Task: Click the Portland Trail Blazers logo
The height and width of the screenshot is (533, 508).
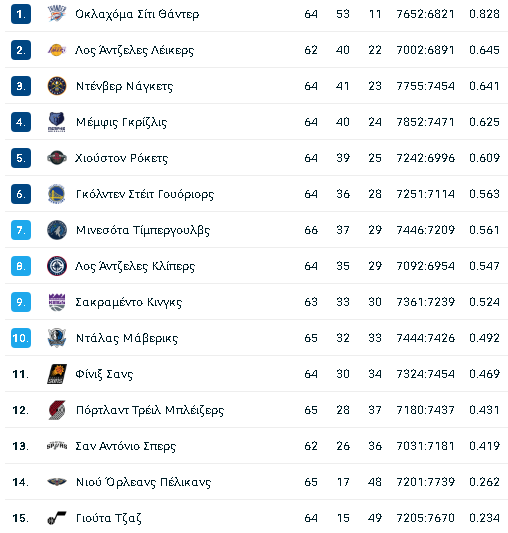Action: tap(56, 410)
